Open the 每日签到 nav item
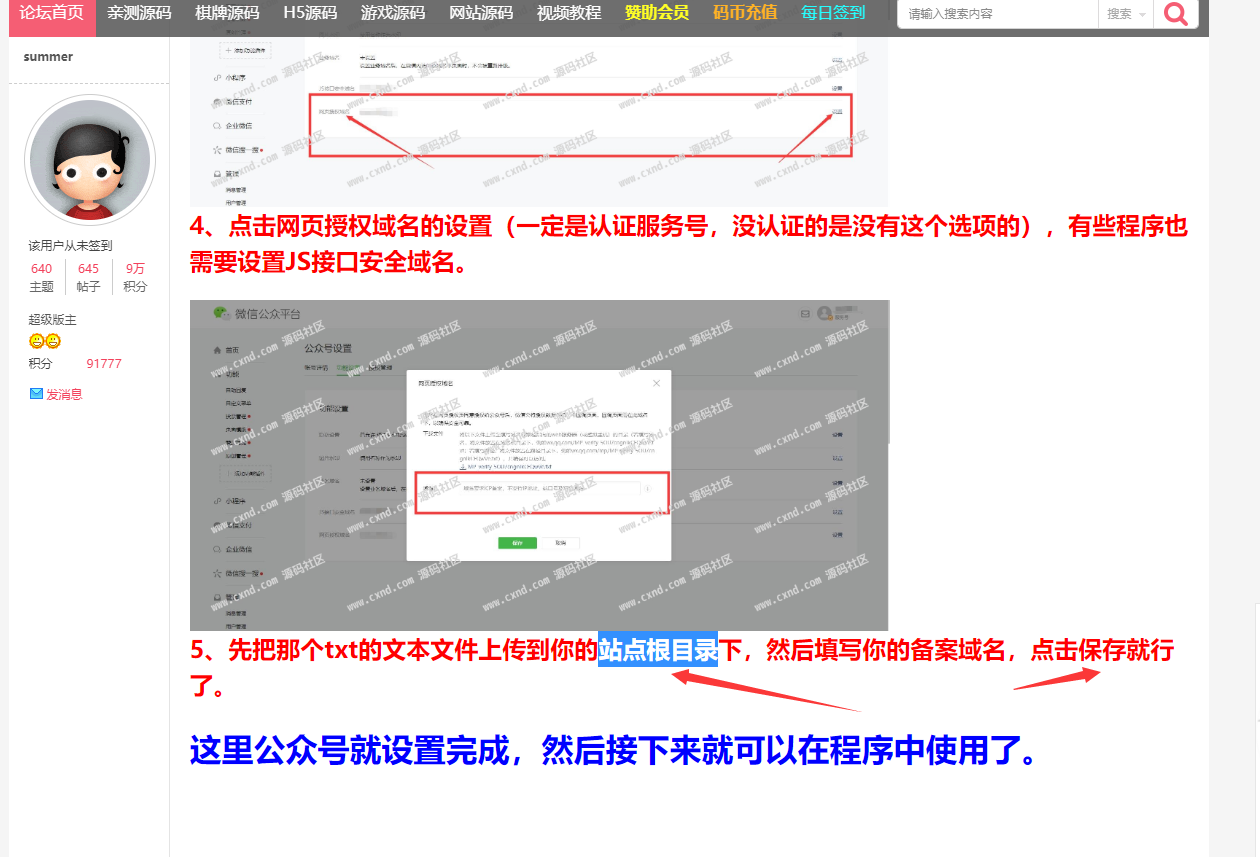This screenshot has height=857, width=1260. pos(833,14)
